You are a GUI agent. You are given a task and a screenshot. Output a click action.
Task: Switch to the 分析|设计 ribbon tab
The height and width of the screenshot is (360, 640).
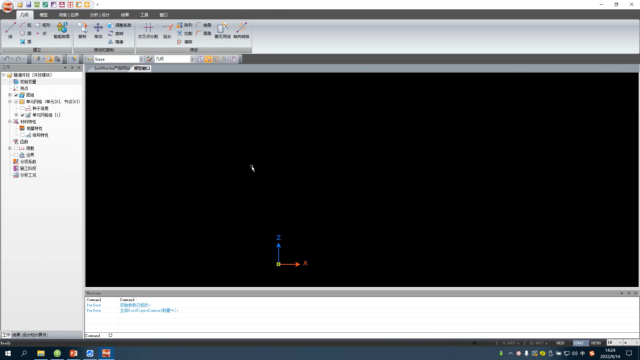[100, 15]
